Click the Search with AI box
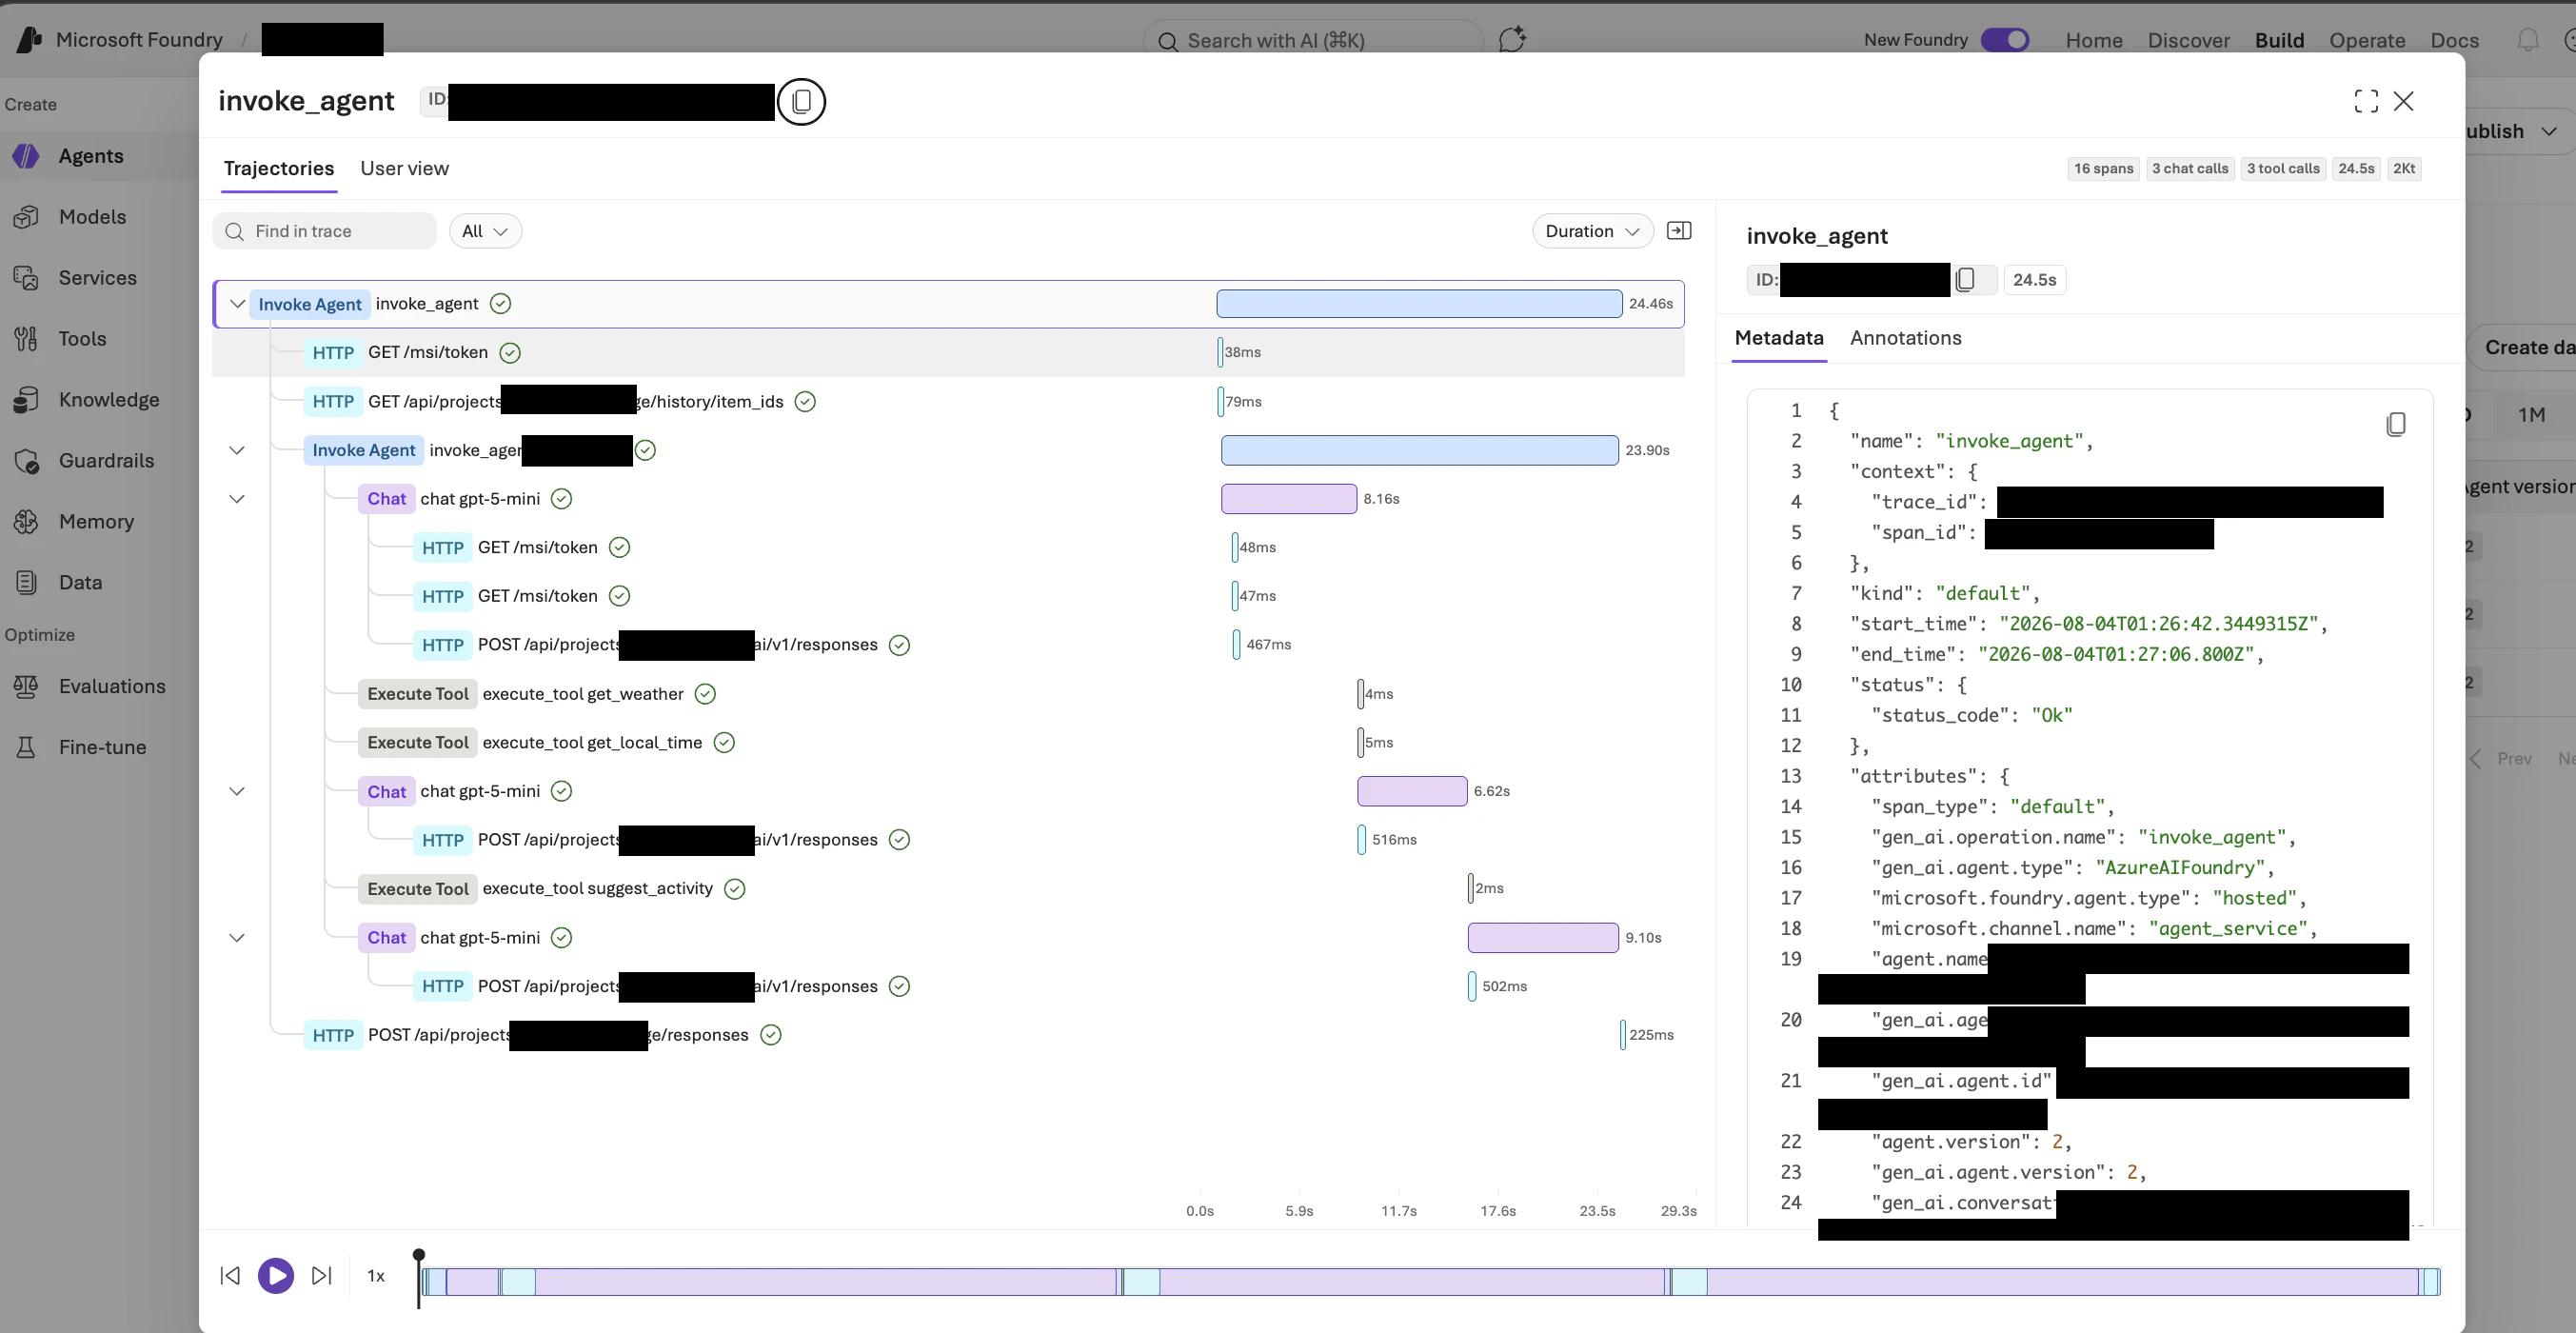The height and width of the screenshot is (1333, 2576). pyautogui.click(x=1313, y=40)
